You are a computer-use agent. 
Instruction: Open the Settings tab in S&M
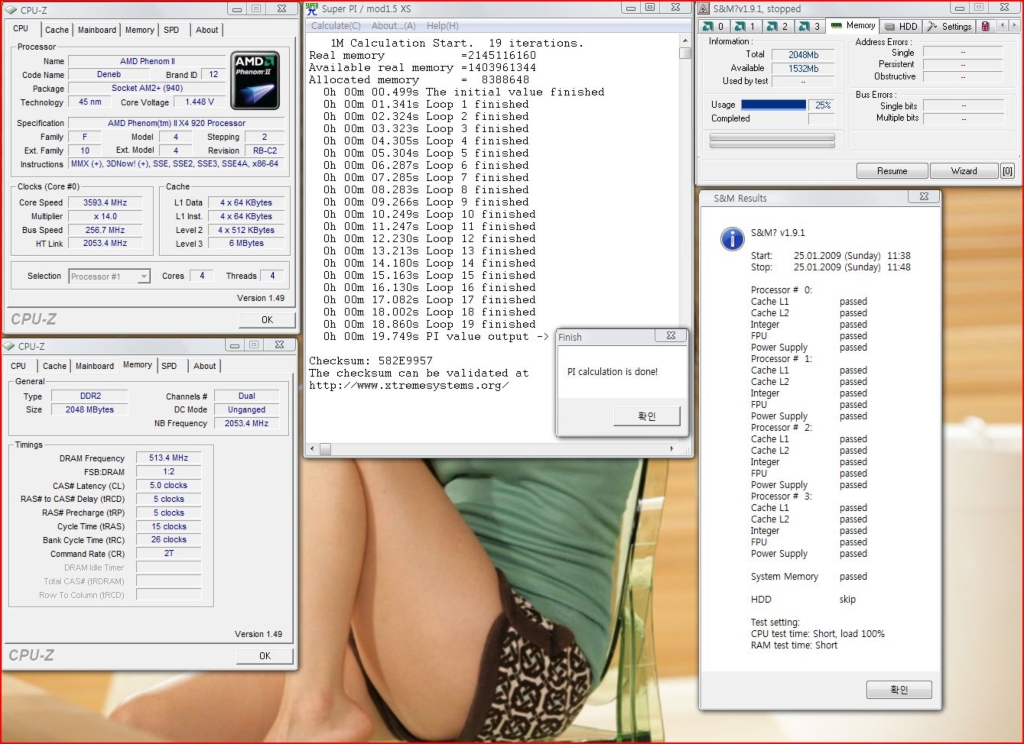950,26
